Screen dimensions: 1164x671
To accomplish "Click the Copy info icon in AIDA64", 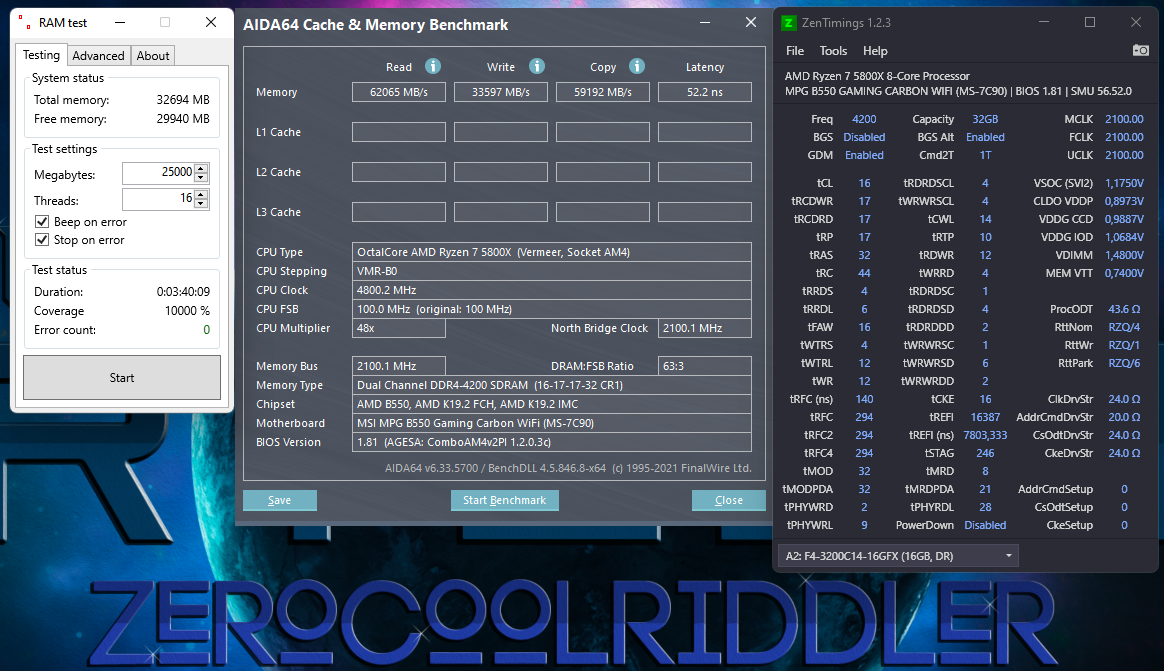I will pos(637,66).
